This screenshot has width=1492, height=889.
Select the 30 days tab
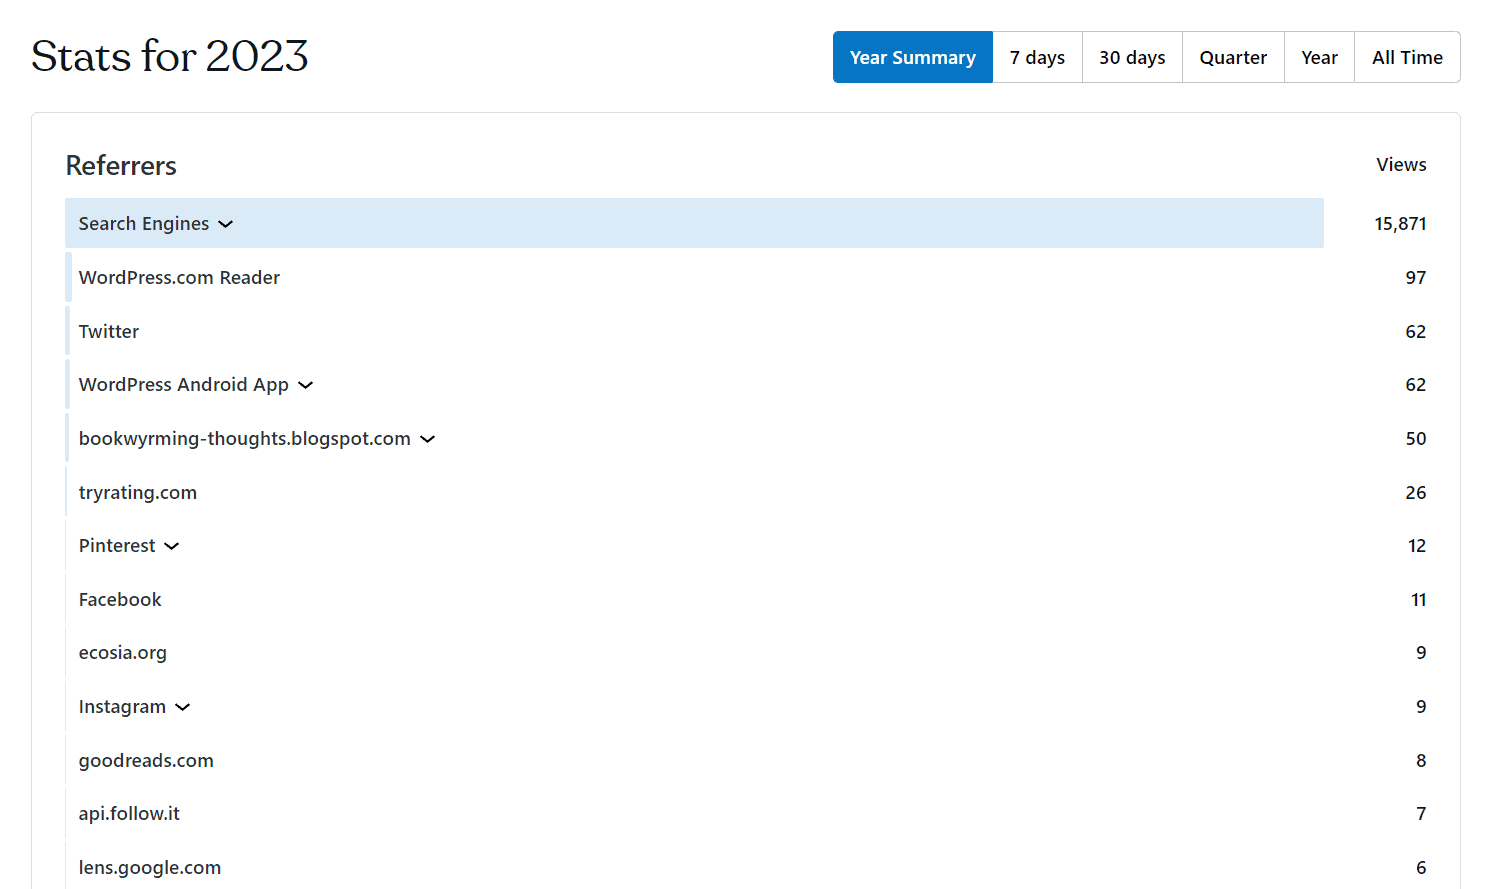[1132, 57]
